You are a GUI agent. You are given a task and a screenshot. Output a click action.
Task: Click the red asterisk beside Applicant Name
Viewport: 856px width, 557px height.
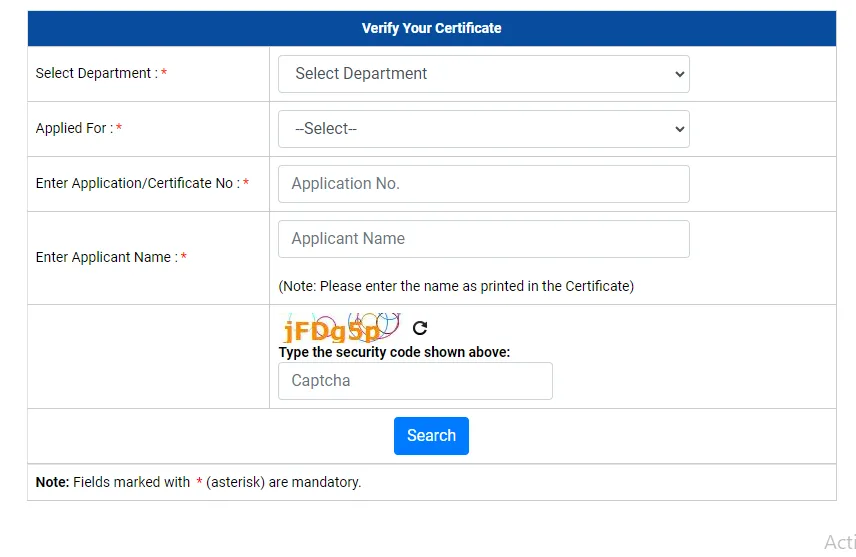pyautogui.click(x=184, y=258)
